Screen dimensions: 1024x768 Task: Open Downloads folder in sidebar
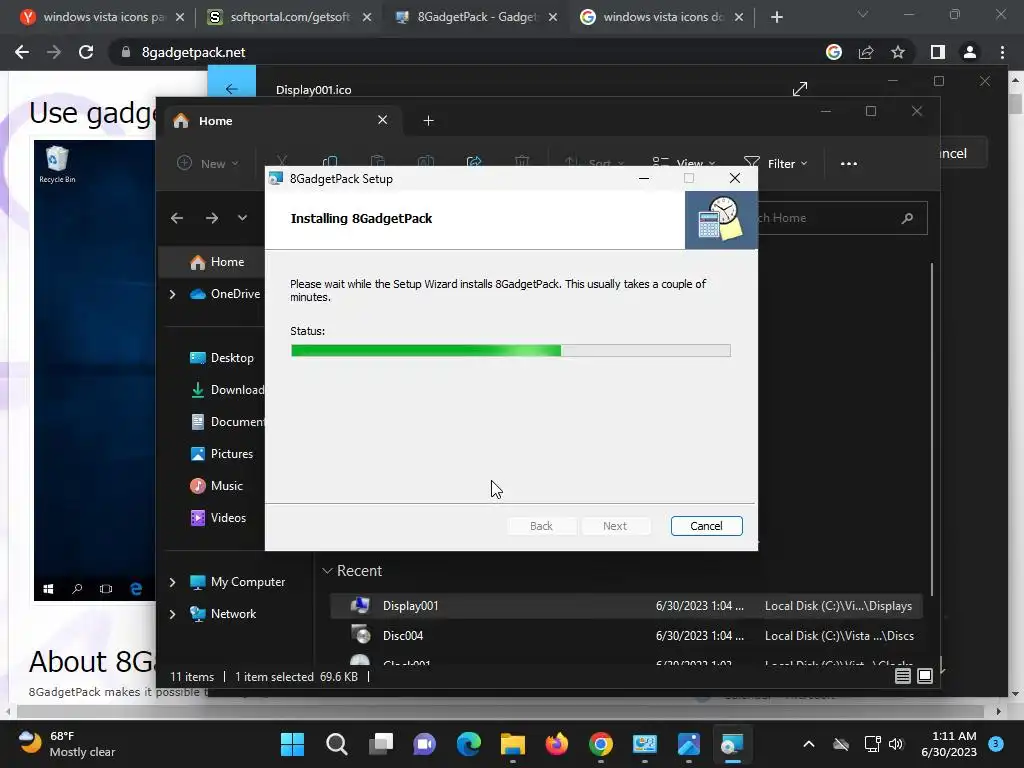point(227,390)
